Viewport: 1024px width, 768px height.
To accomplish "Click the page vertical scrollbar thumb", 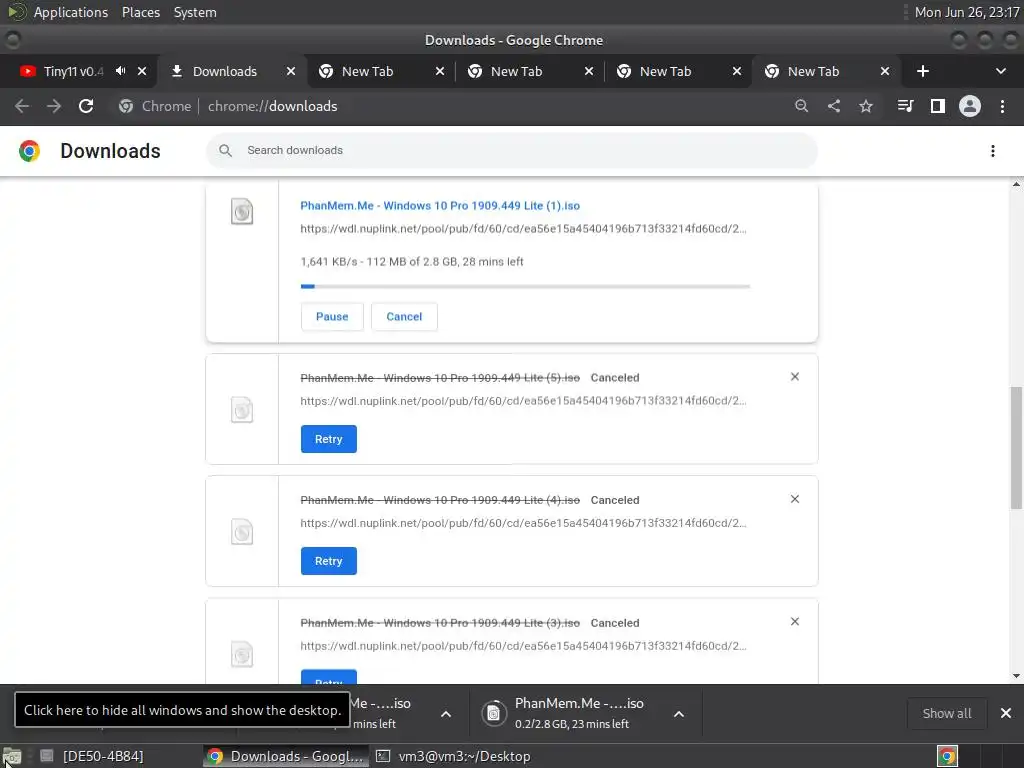I will point(1016,448).
